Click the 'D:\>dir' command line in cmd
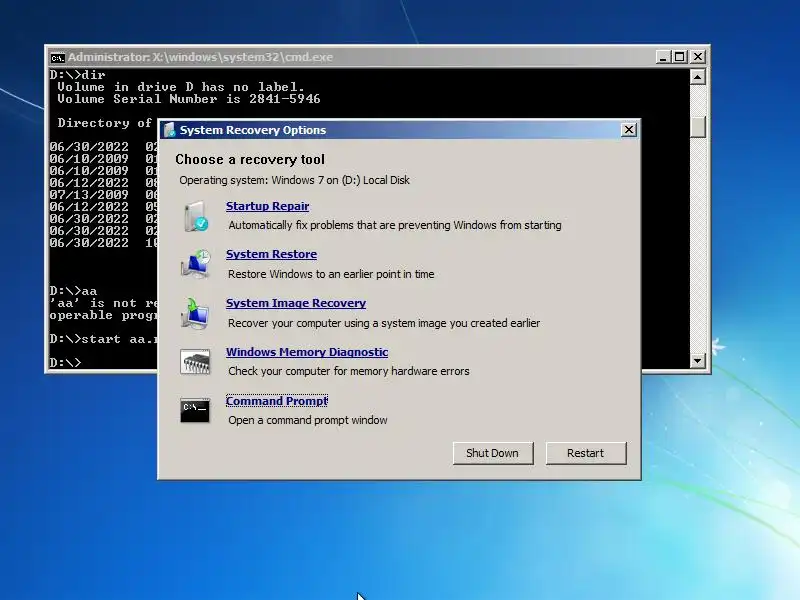 [78, 75]
